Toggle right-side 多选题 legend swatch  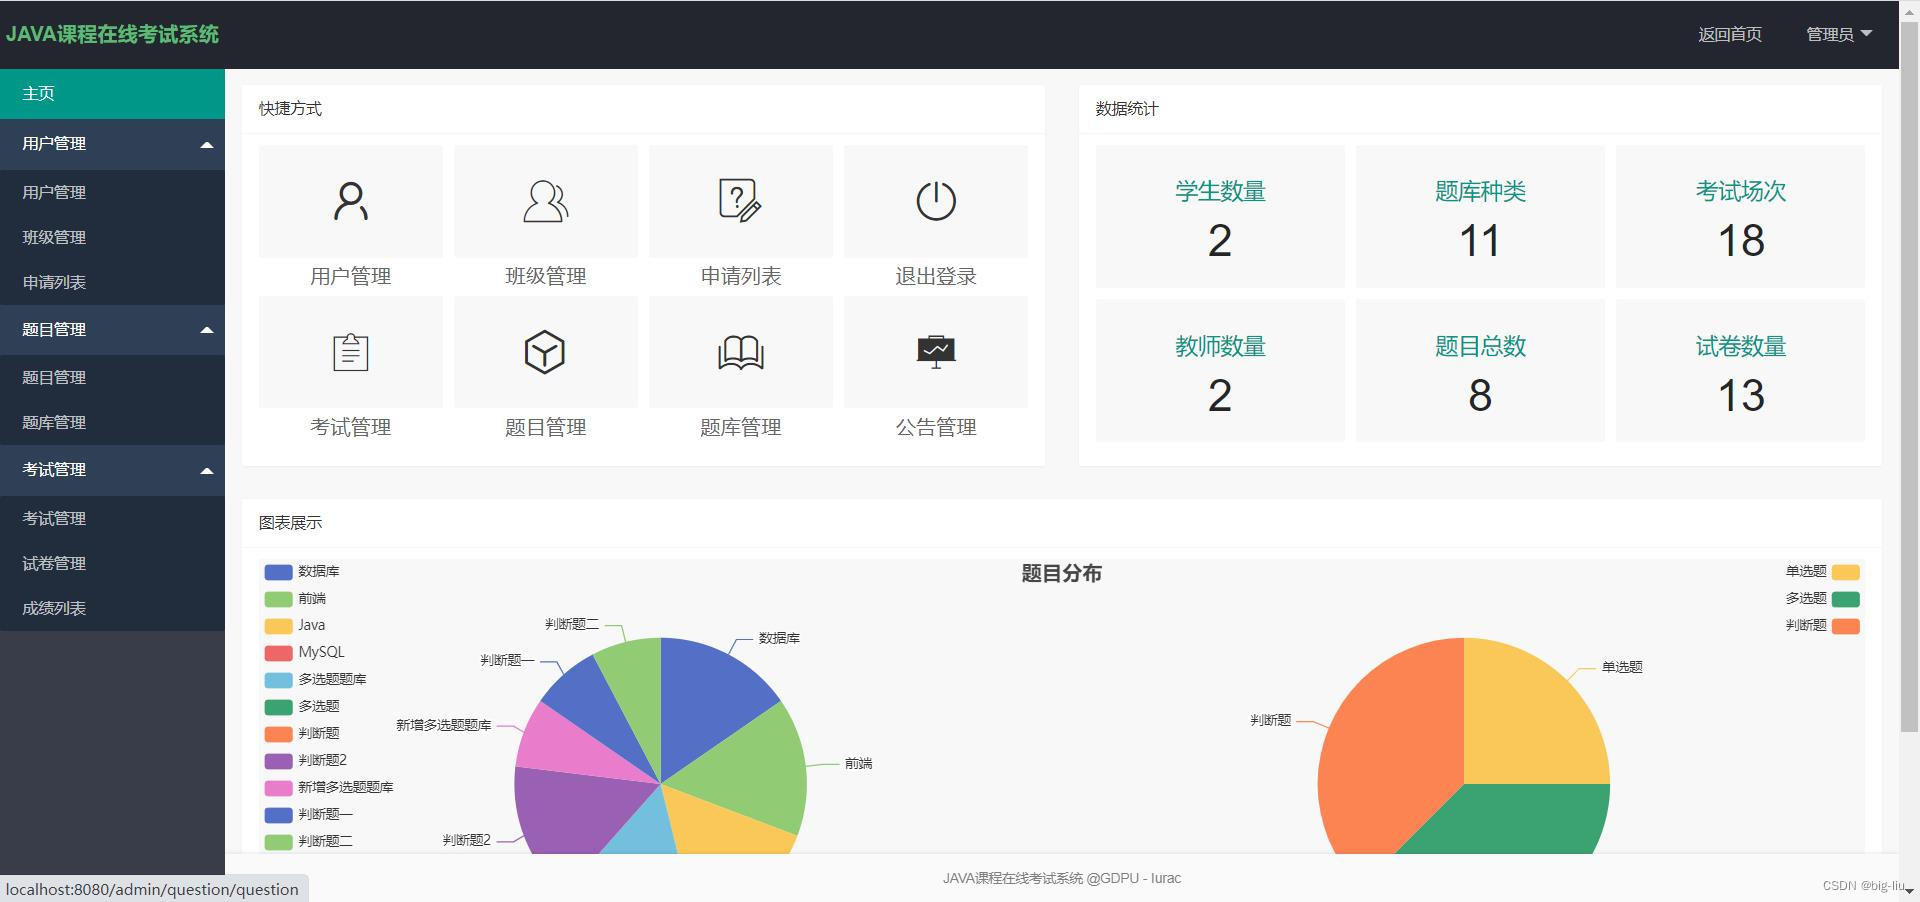[x=1846, y=599]
